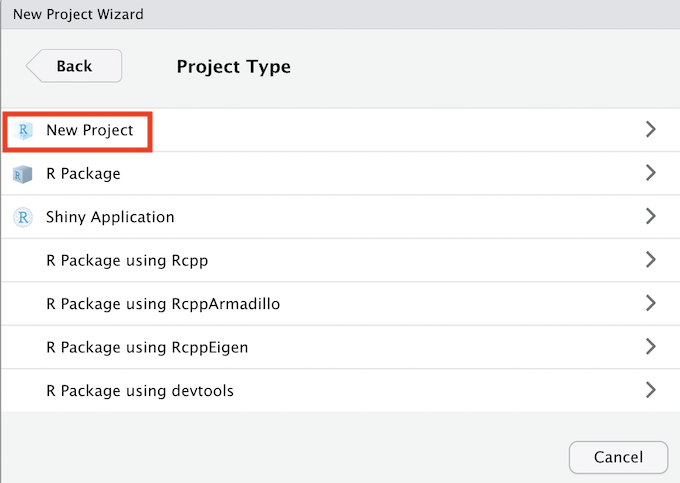
Task: Choose the Shiny Application project type
Action: click(x=110, y=217)
